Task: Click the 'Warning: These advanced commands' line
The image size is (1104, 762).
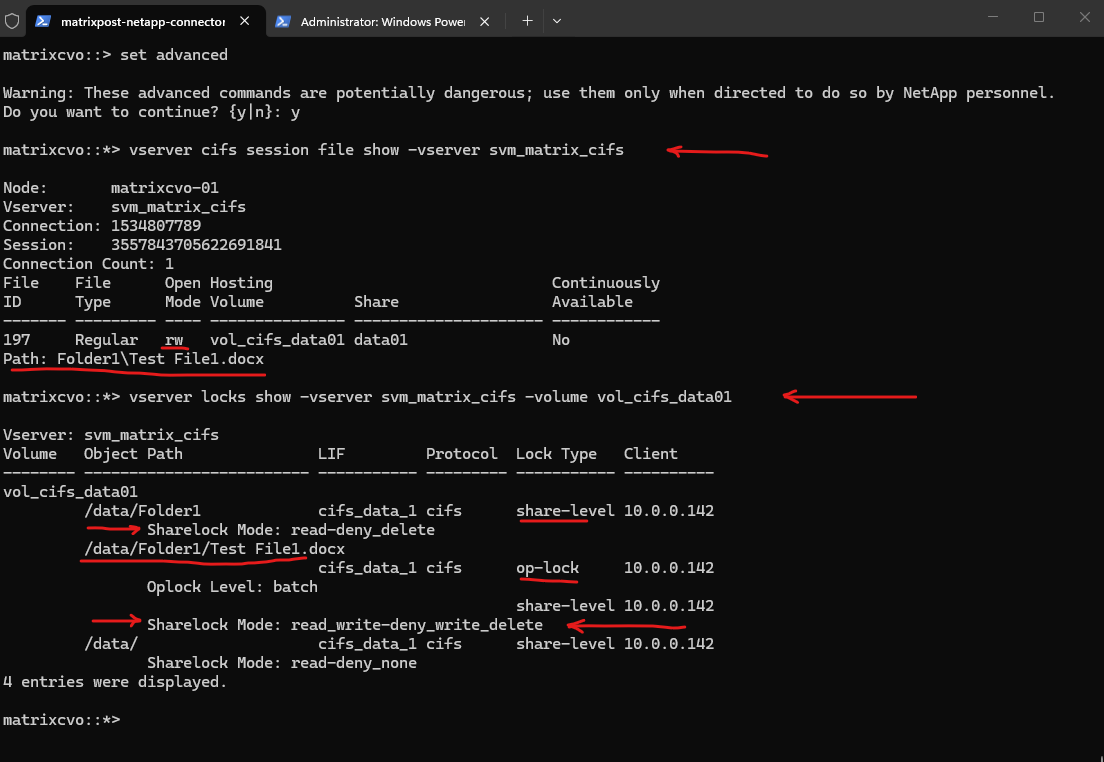Action: tap(529, 93)
